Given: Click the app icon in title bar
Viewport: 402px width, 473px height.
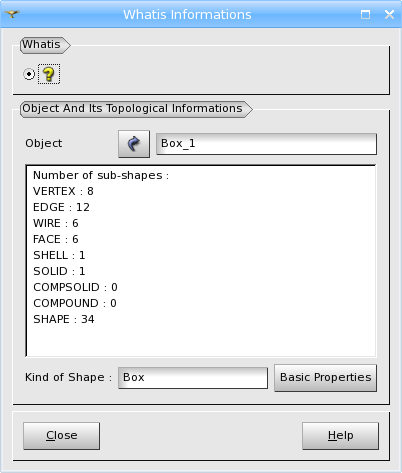Looking at the screenshot, I should [12, 14].
